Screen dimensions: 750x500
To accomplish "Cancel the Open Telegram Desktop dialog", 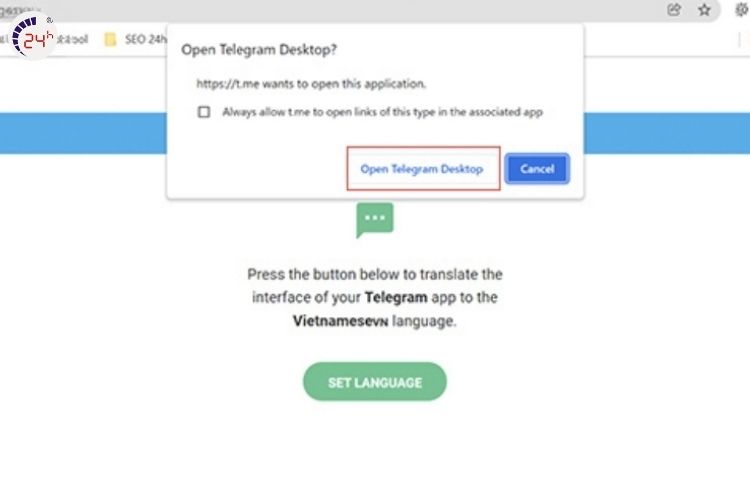I will tap(537, 169).
